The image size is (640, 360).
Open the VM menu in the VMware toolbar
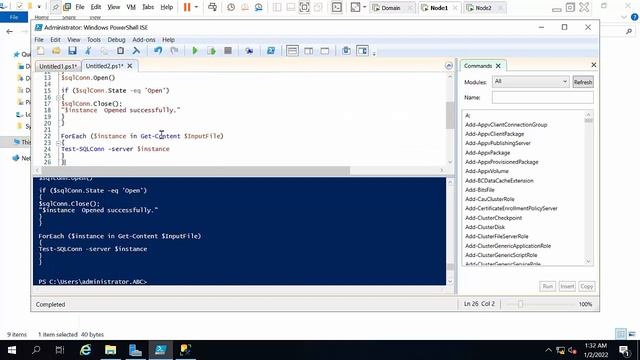[x=131, y=7]
